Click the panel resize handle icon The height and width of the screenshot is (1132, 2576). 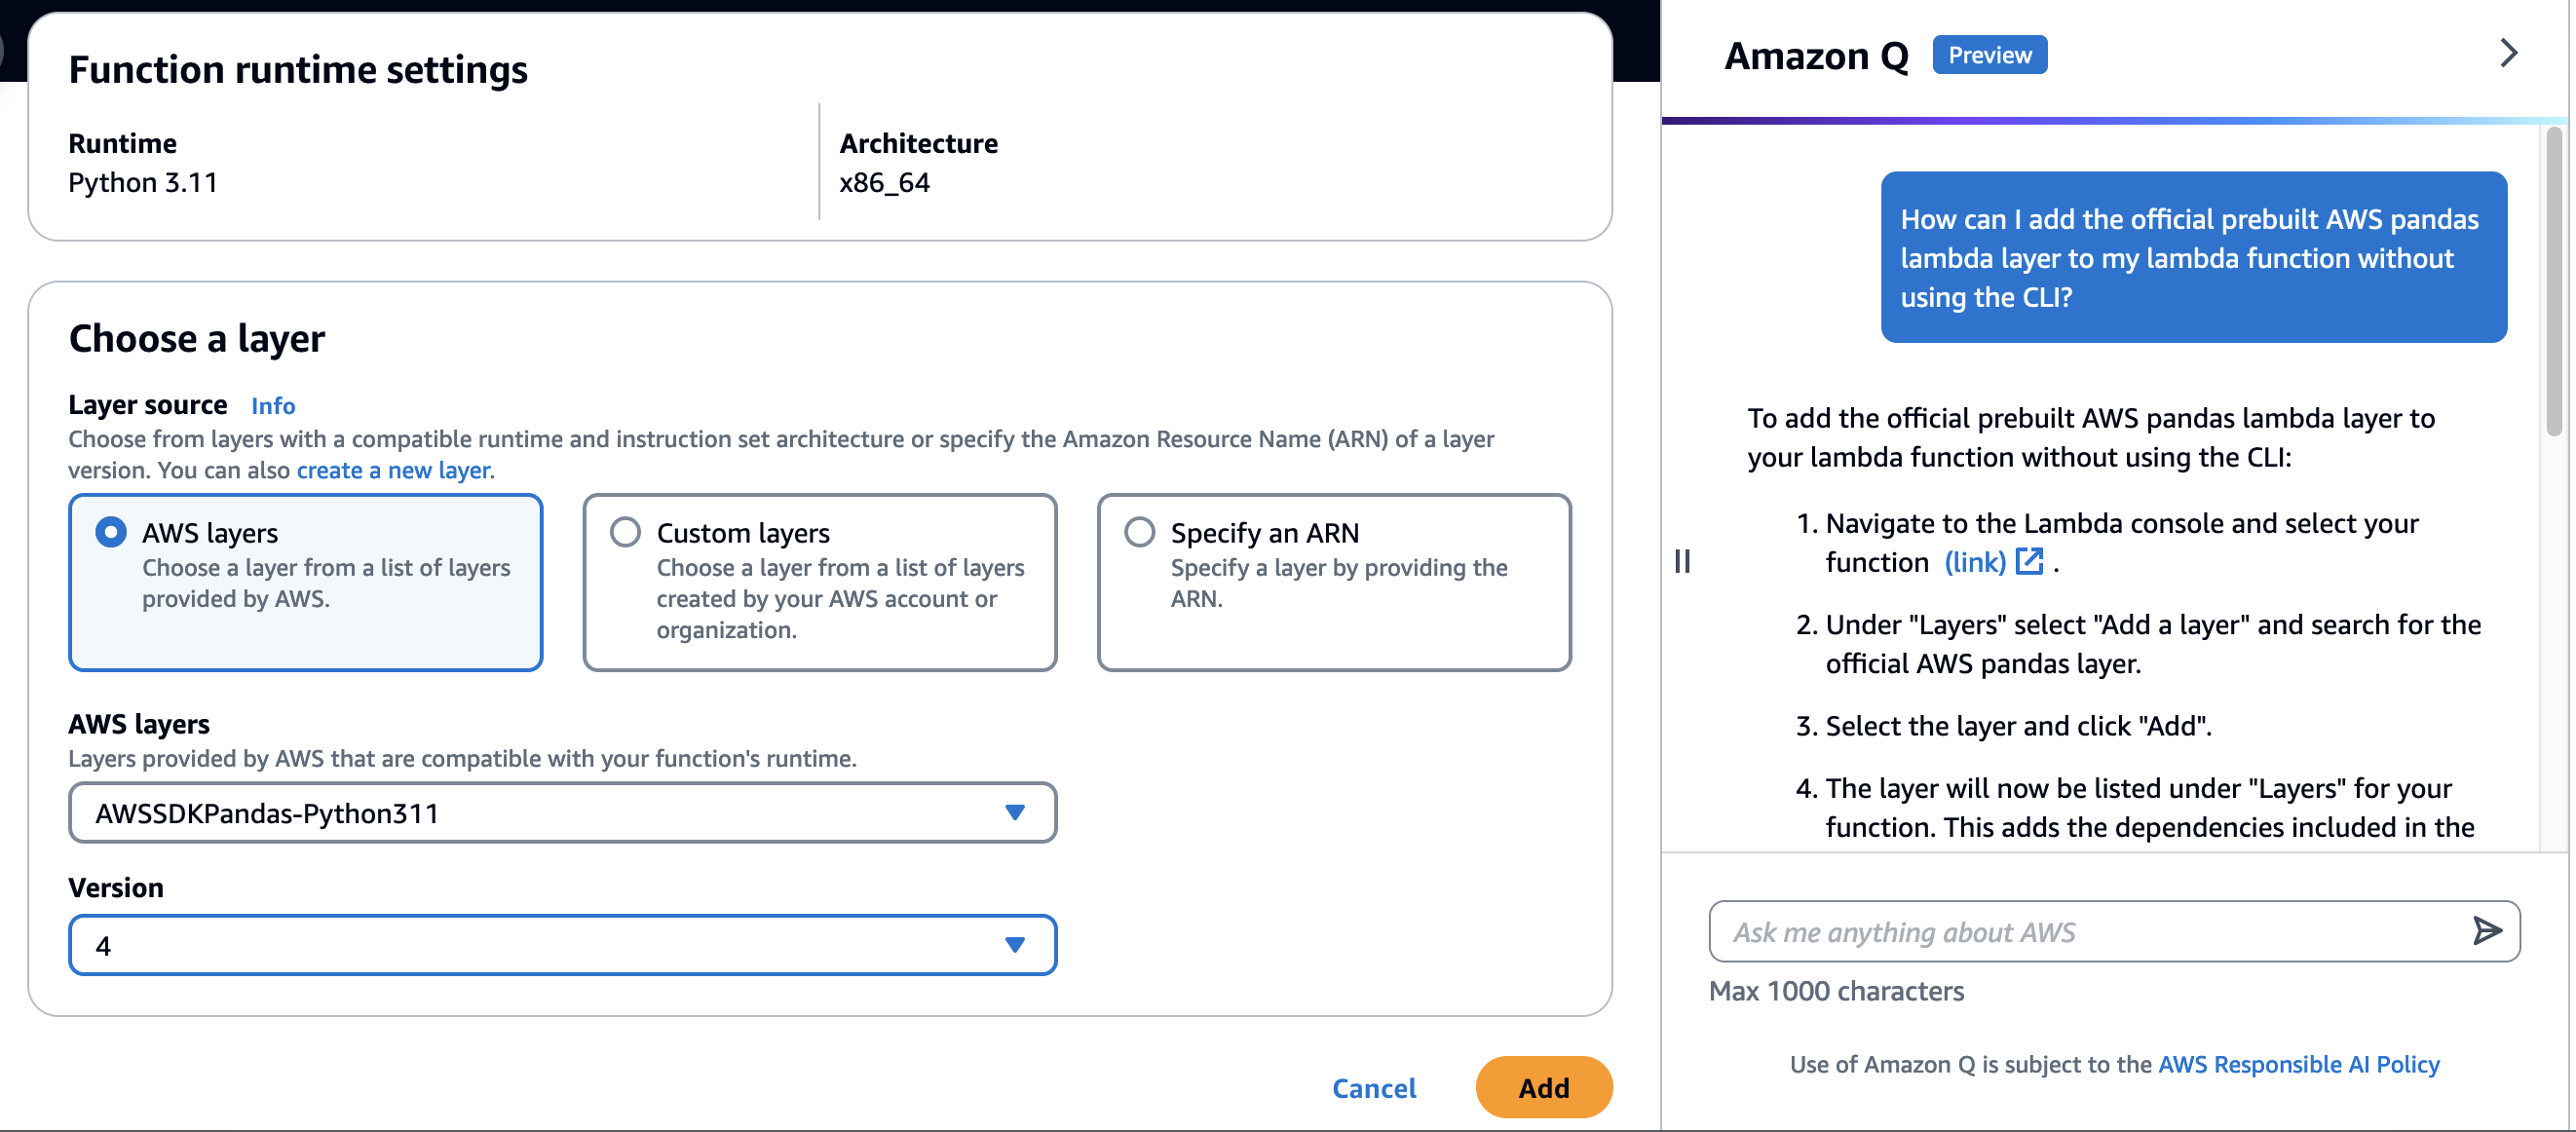tap(1683, 562)
